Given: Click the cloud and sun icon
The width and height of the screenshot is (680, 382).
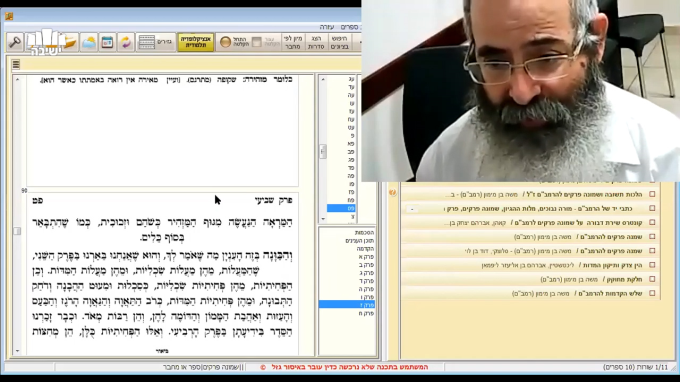Looking at the screenshot, I should coord(89,42).
